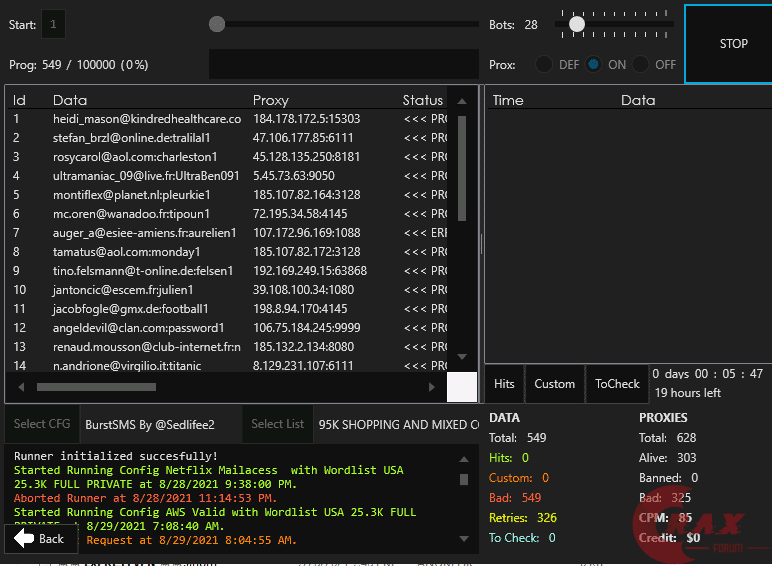
Task: Click the up arrow of the data table scrollbar
Action: coord(462,101)
